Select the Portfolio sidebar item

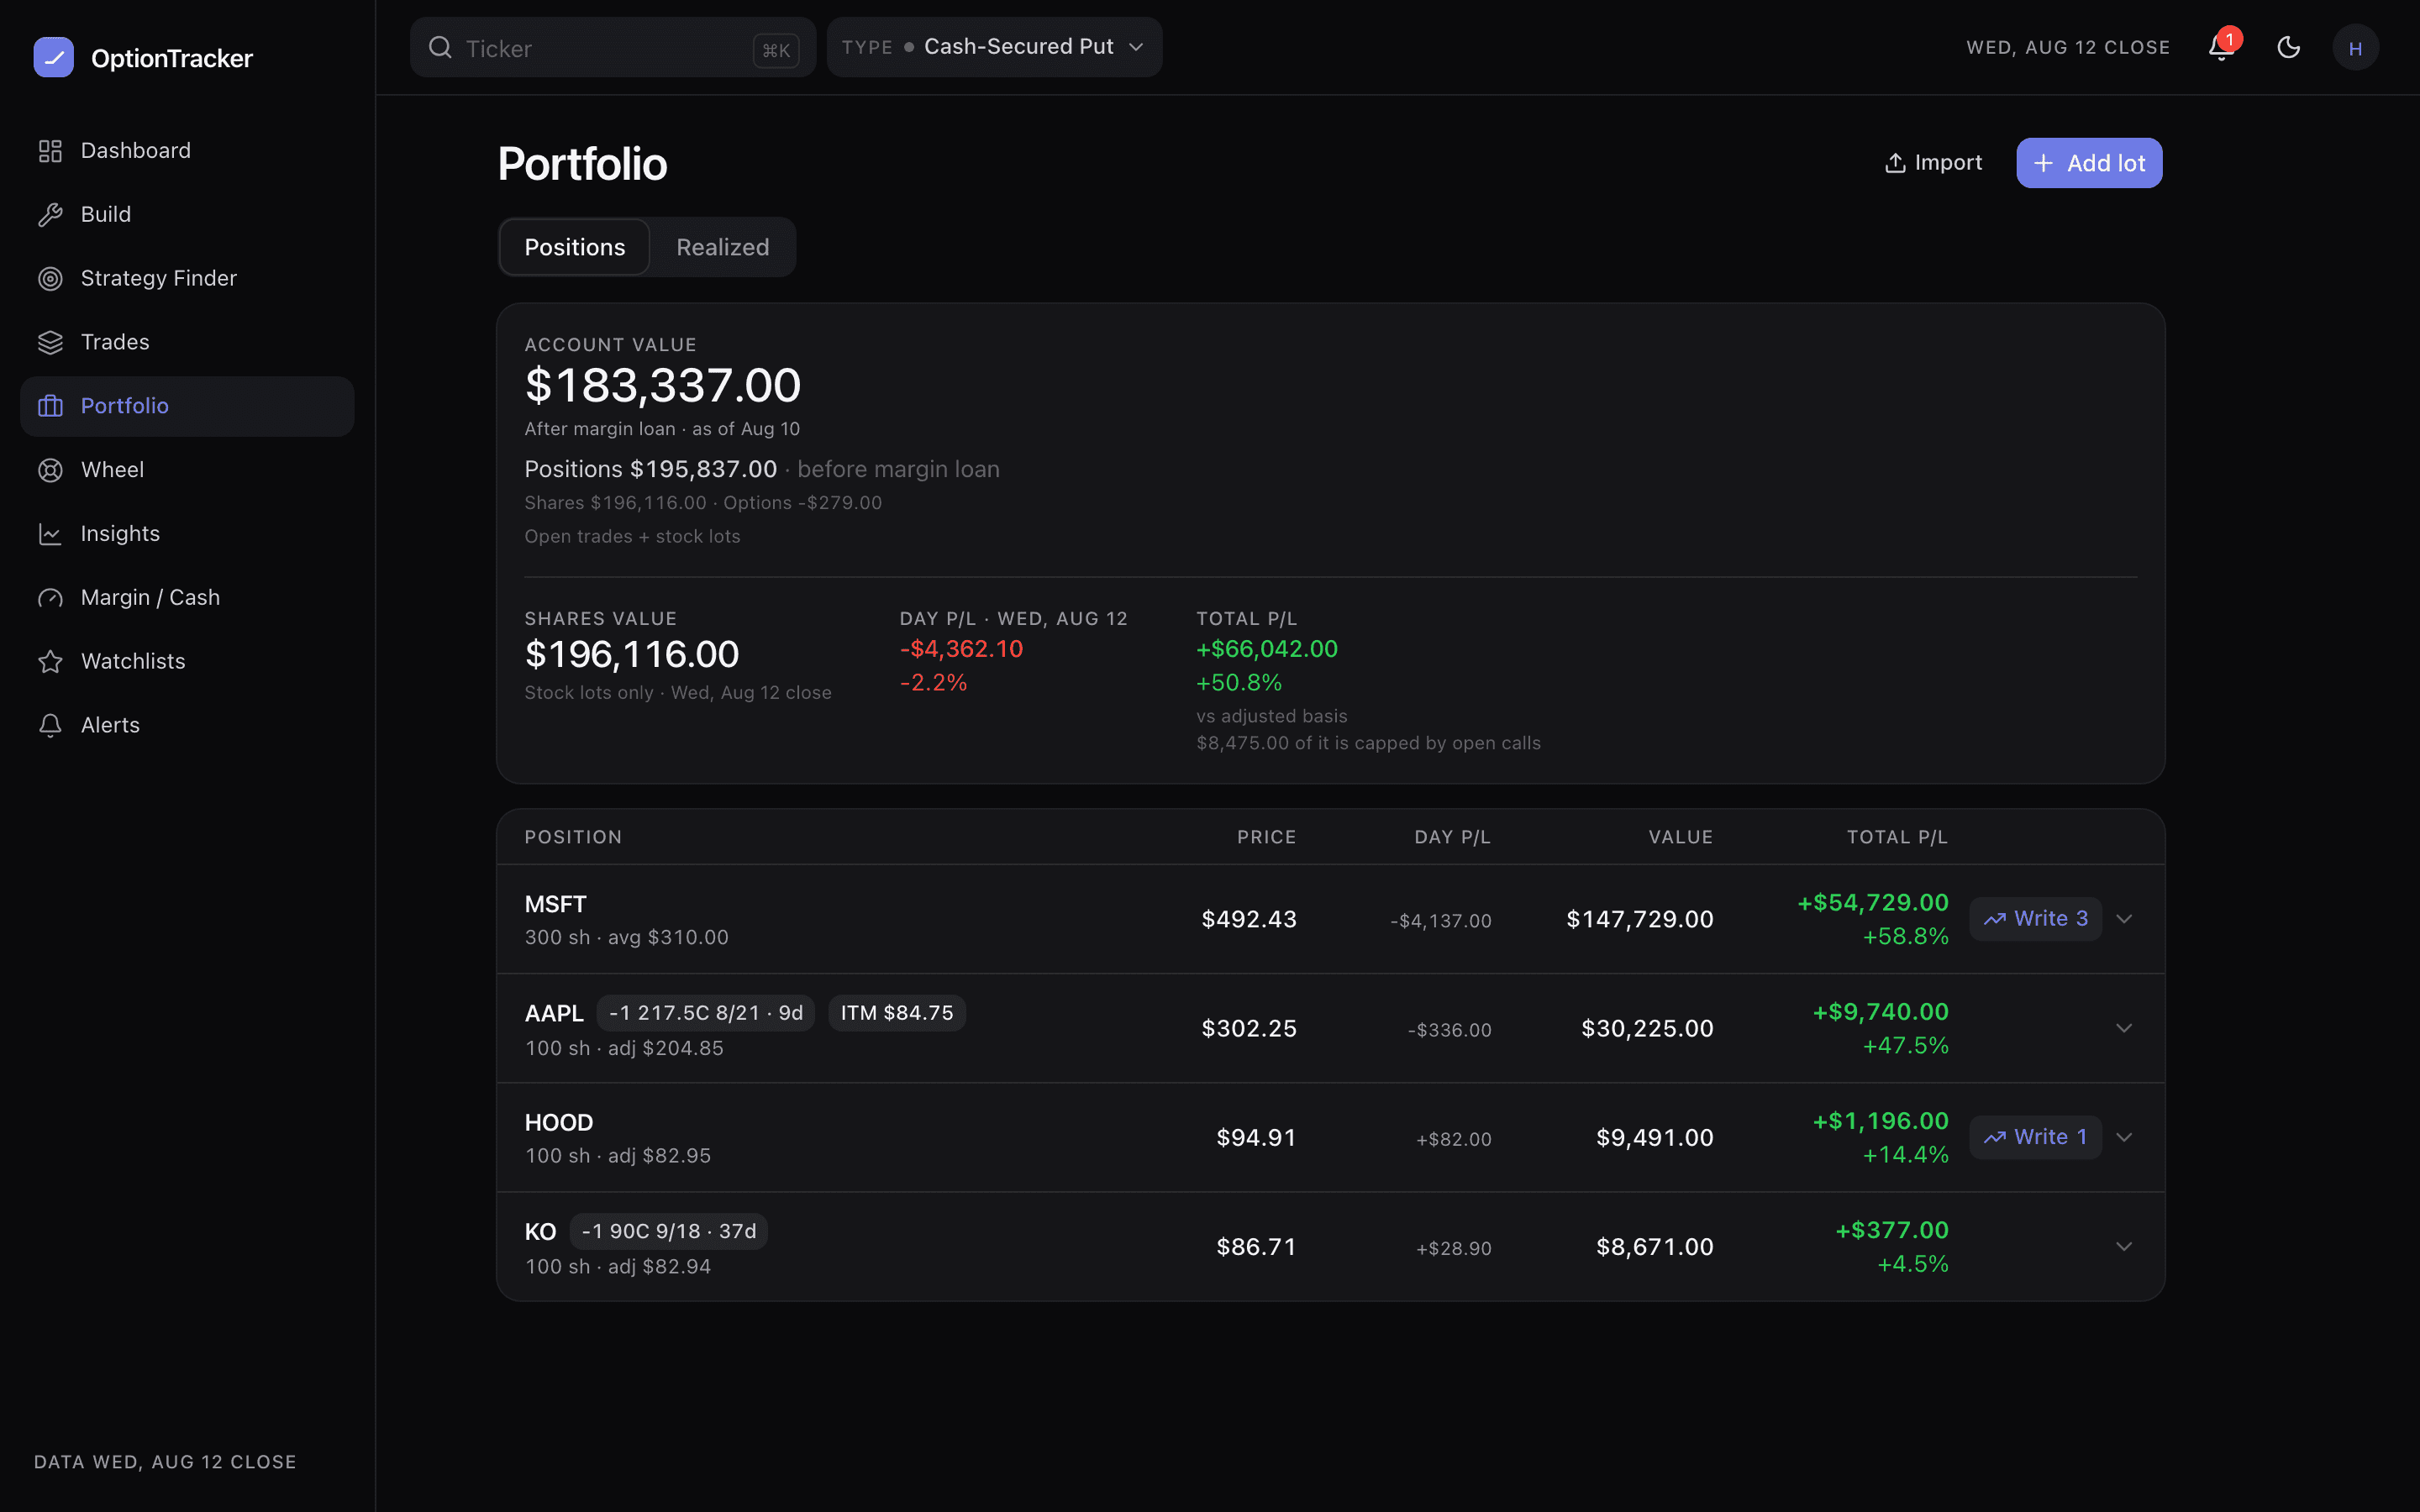(187, 406)
